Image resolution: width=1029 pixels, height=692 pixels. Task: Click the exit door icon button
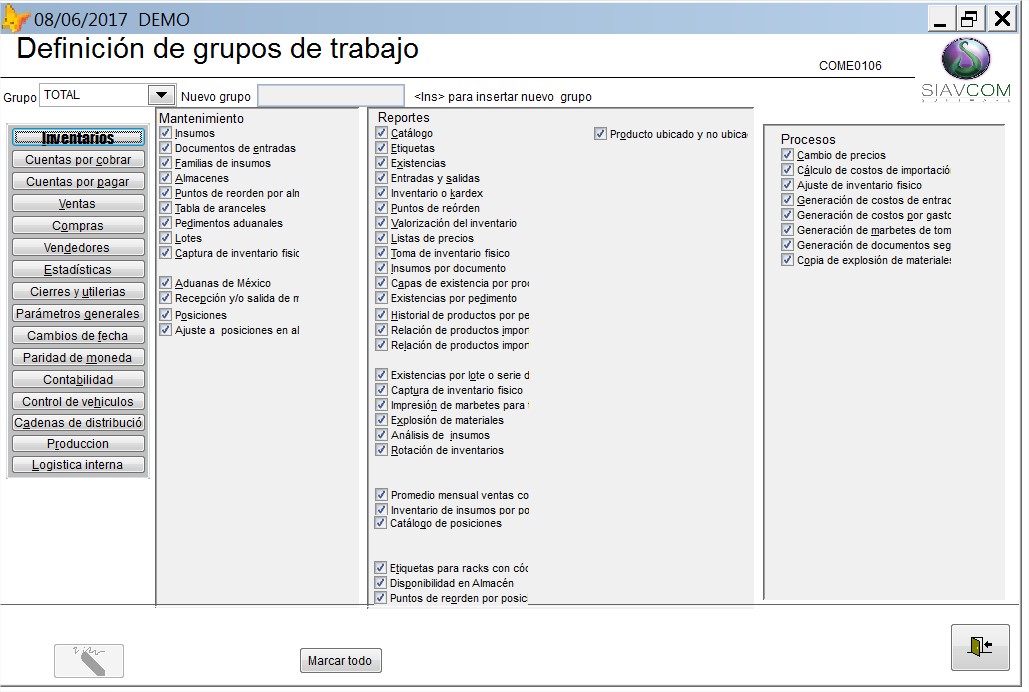[x=980, y=647]
